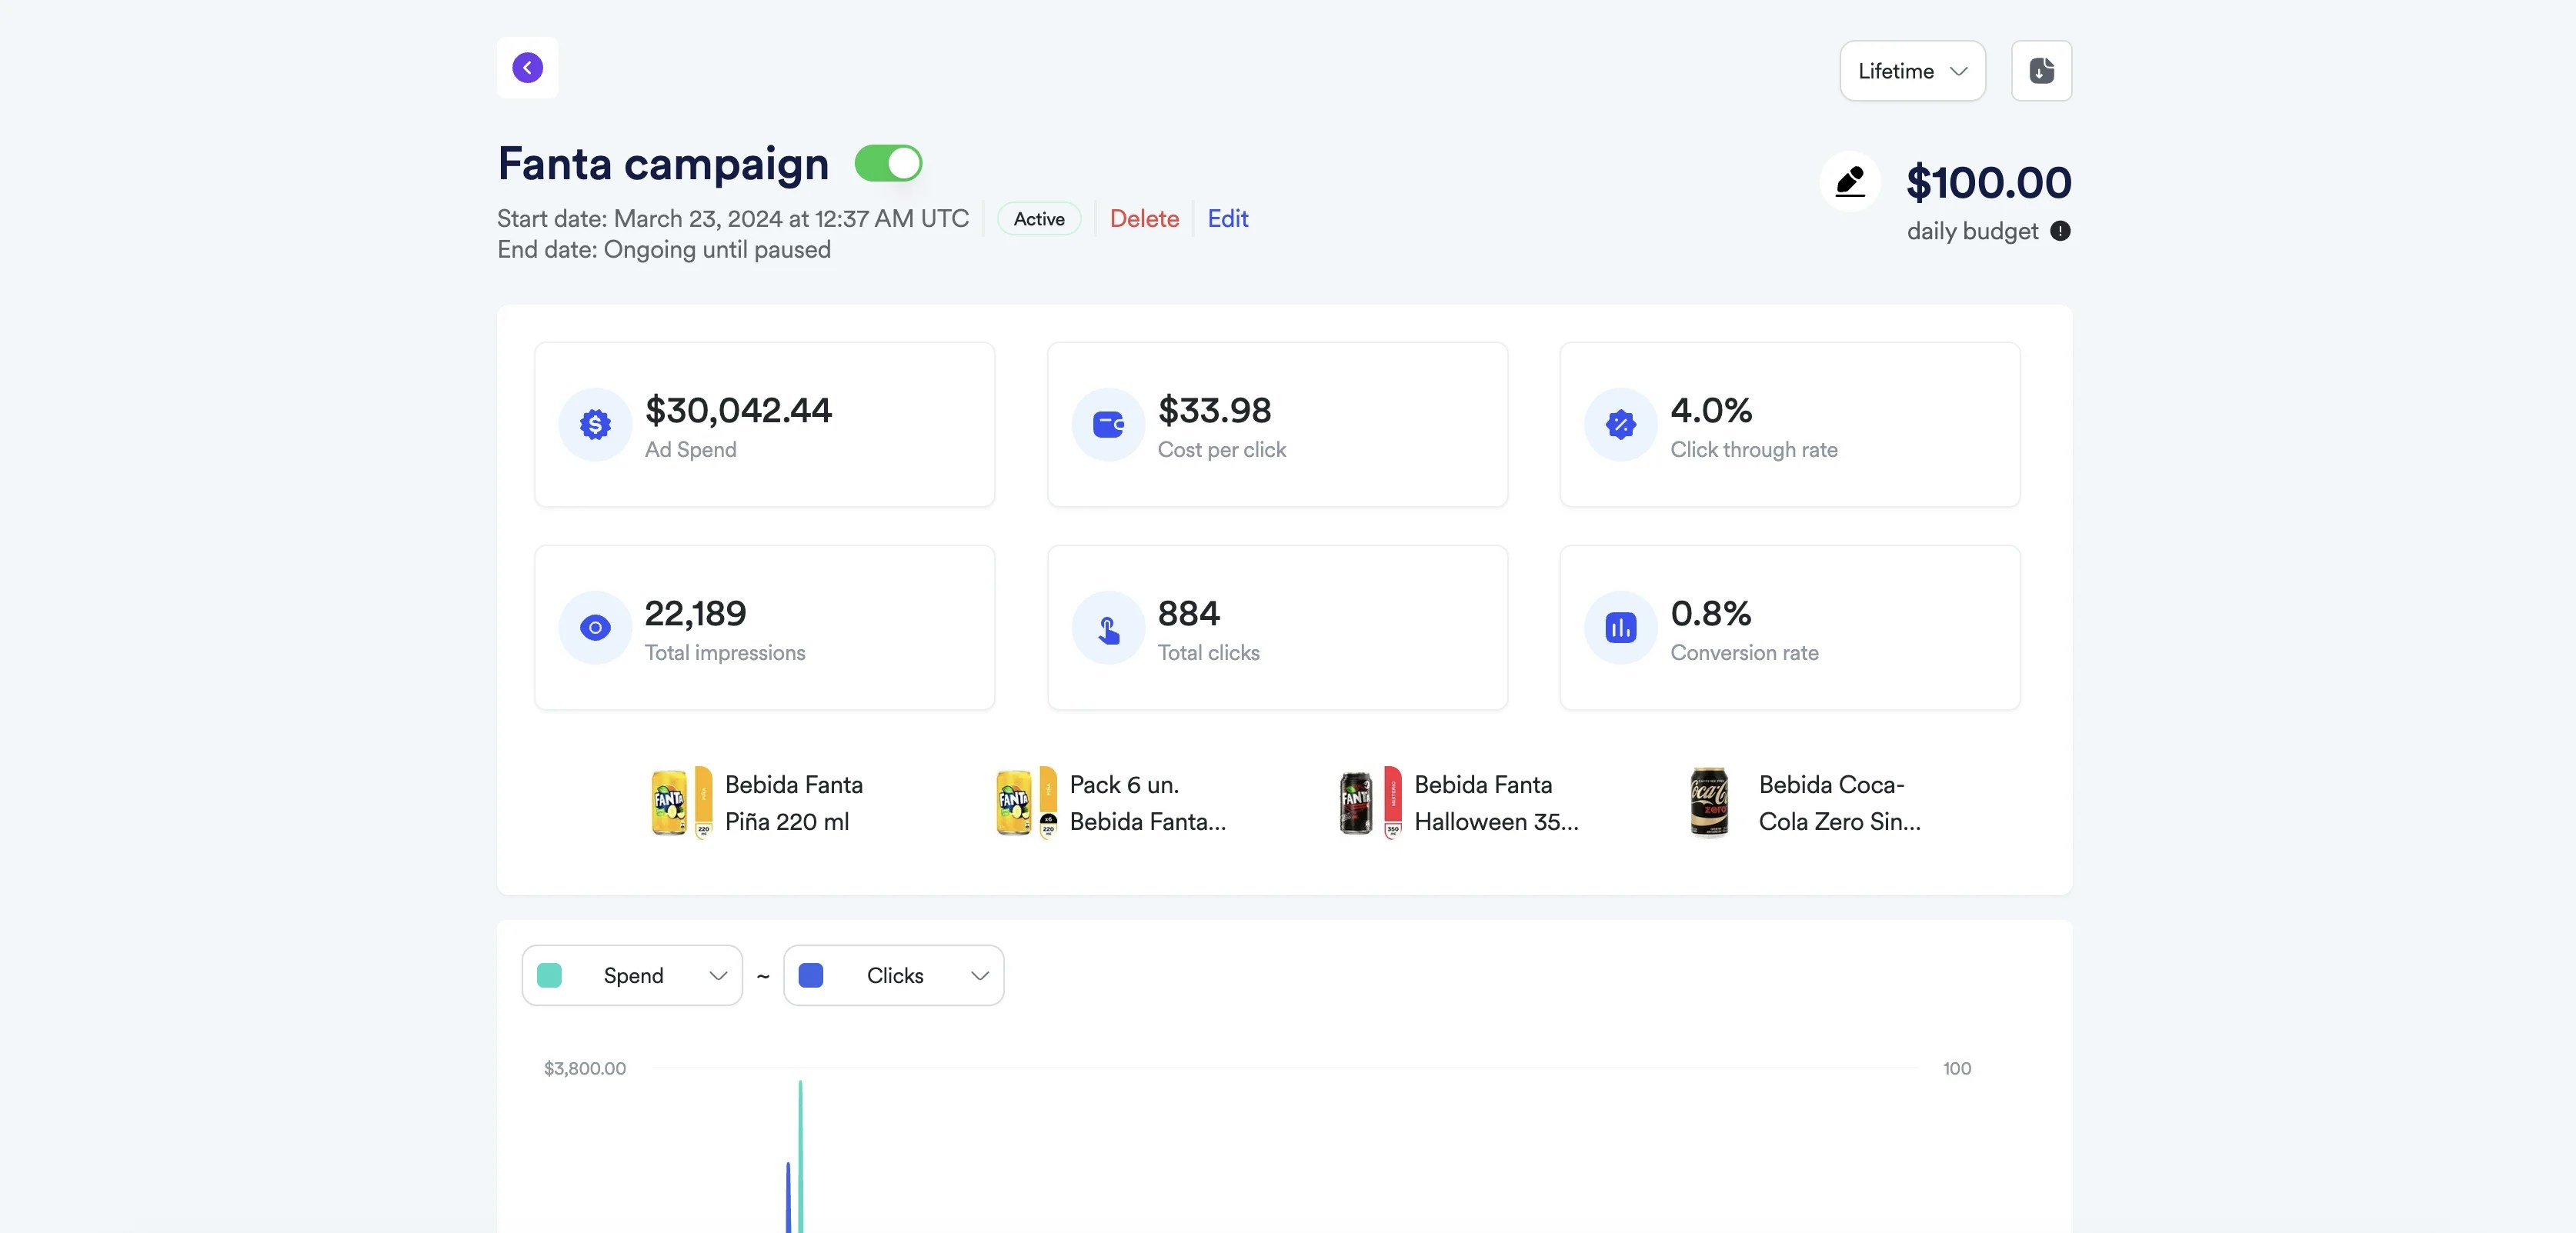
Task: Click the Cost per click wallet icon
Action: (1108, 425)
